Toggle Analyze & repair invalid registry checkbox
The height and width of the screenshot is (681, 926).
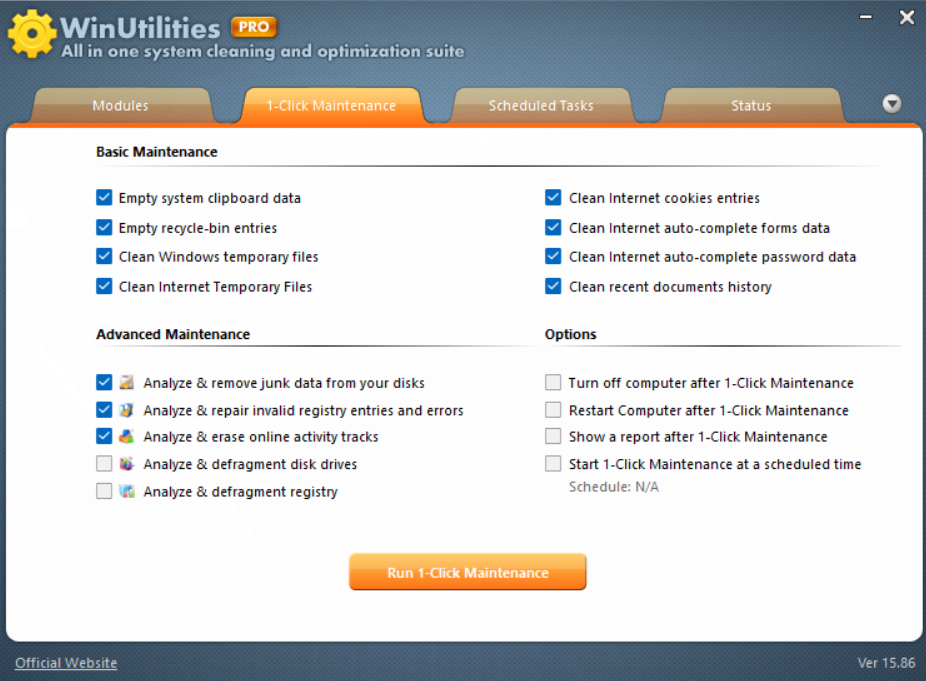[104, 410]
